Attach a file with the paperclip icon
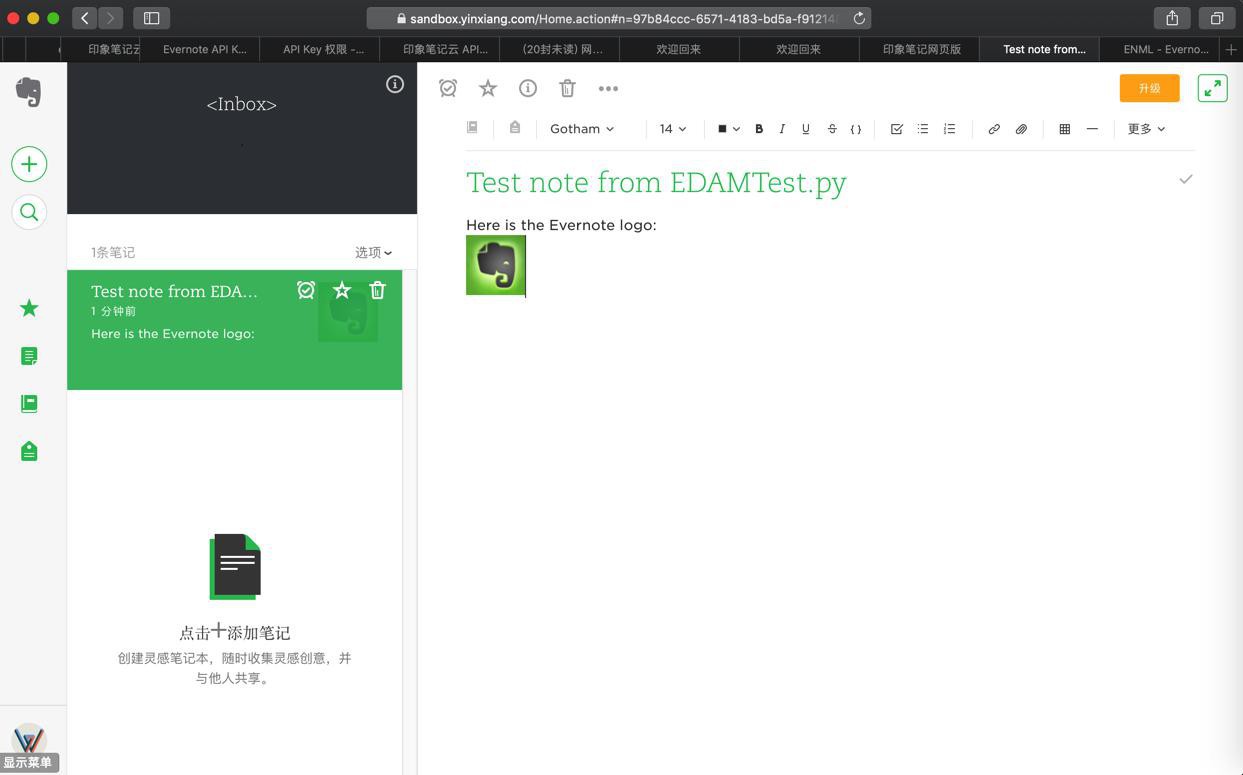 (x=1021, y=129)
